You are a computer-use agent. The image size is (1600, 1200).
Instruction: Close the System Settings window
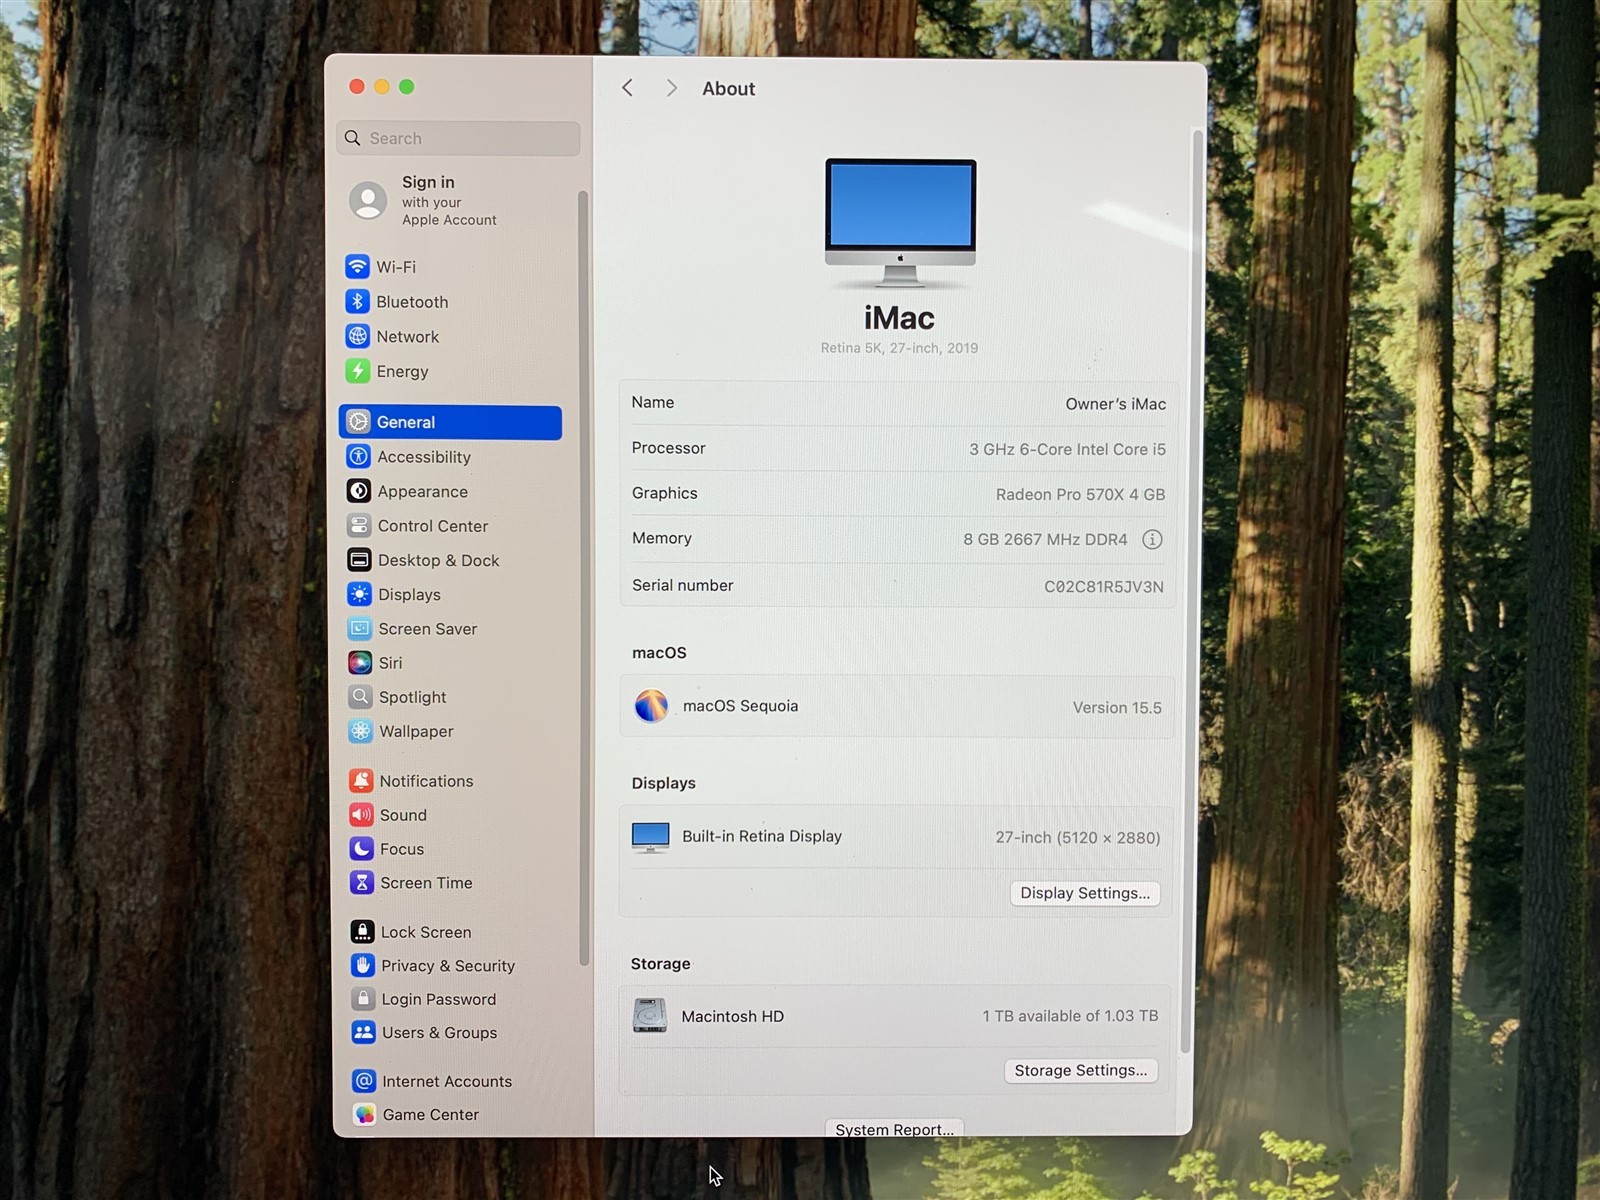(x=357, y=87)
